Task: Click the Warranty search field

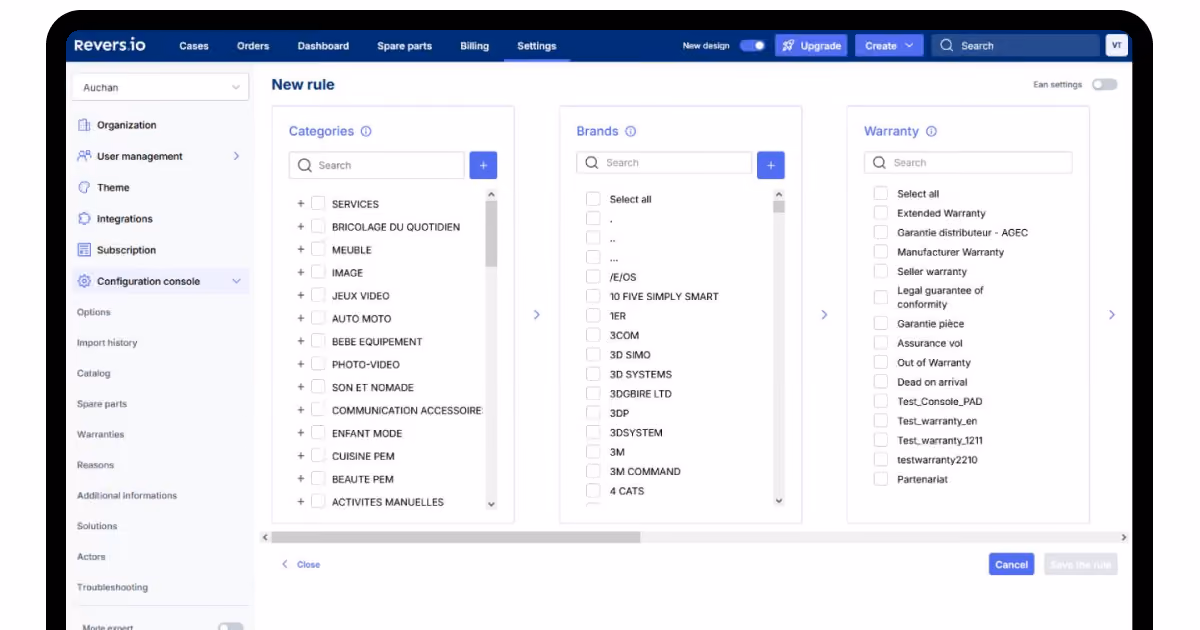Action: pyautogui.click(x=968, y=162)
